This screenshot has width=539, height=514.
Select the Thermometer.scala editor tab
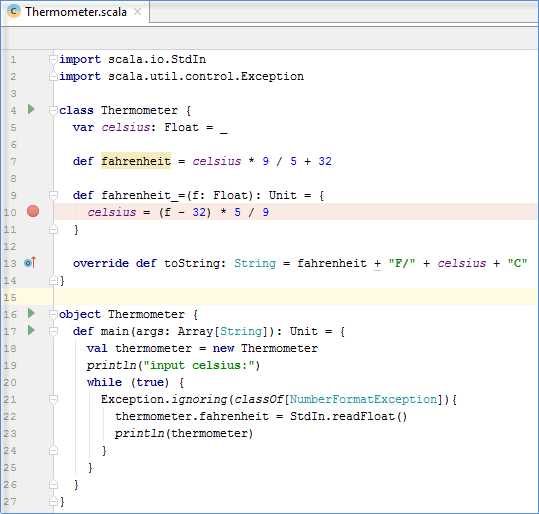point(75,12)
